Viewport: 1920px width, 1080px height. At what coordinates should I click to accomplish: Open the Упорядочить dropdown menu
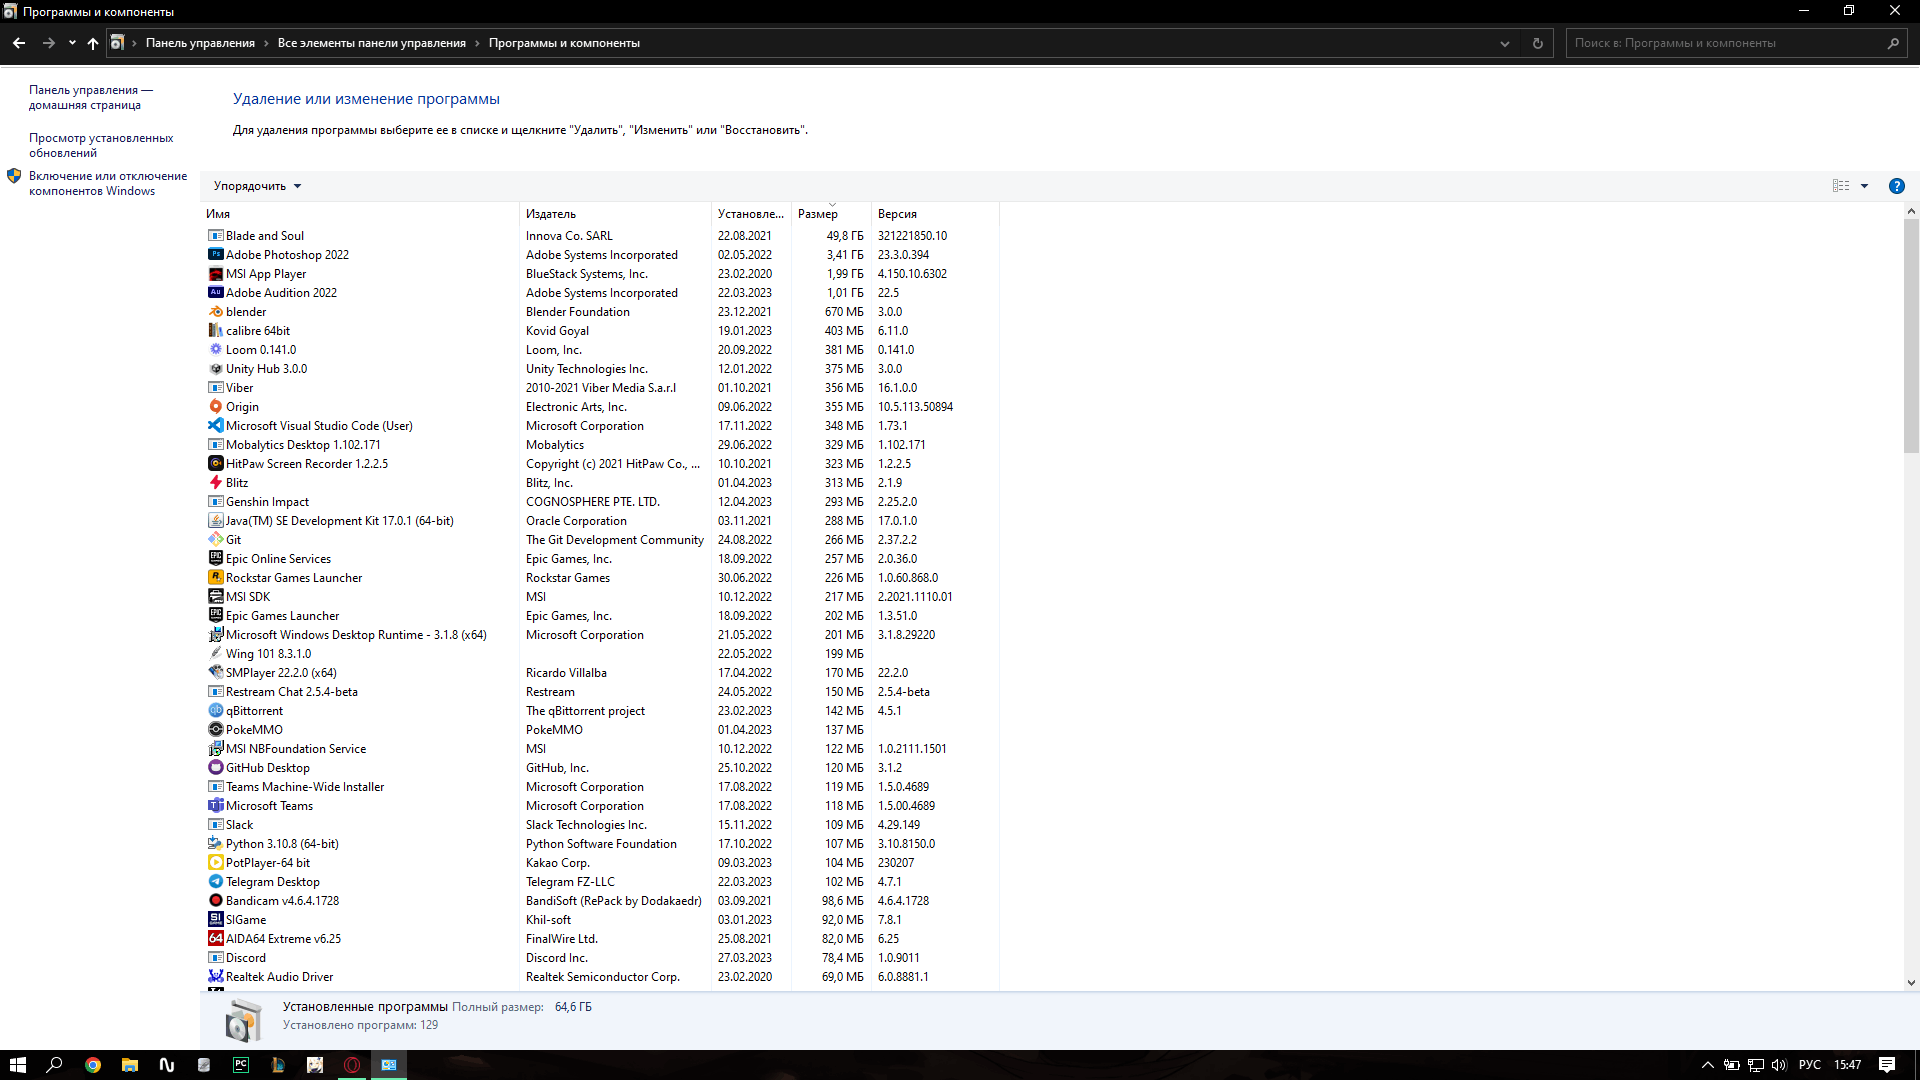coord(257,186)
